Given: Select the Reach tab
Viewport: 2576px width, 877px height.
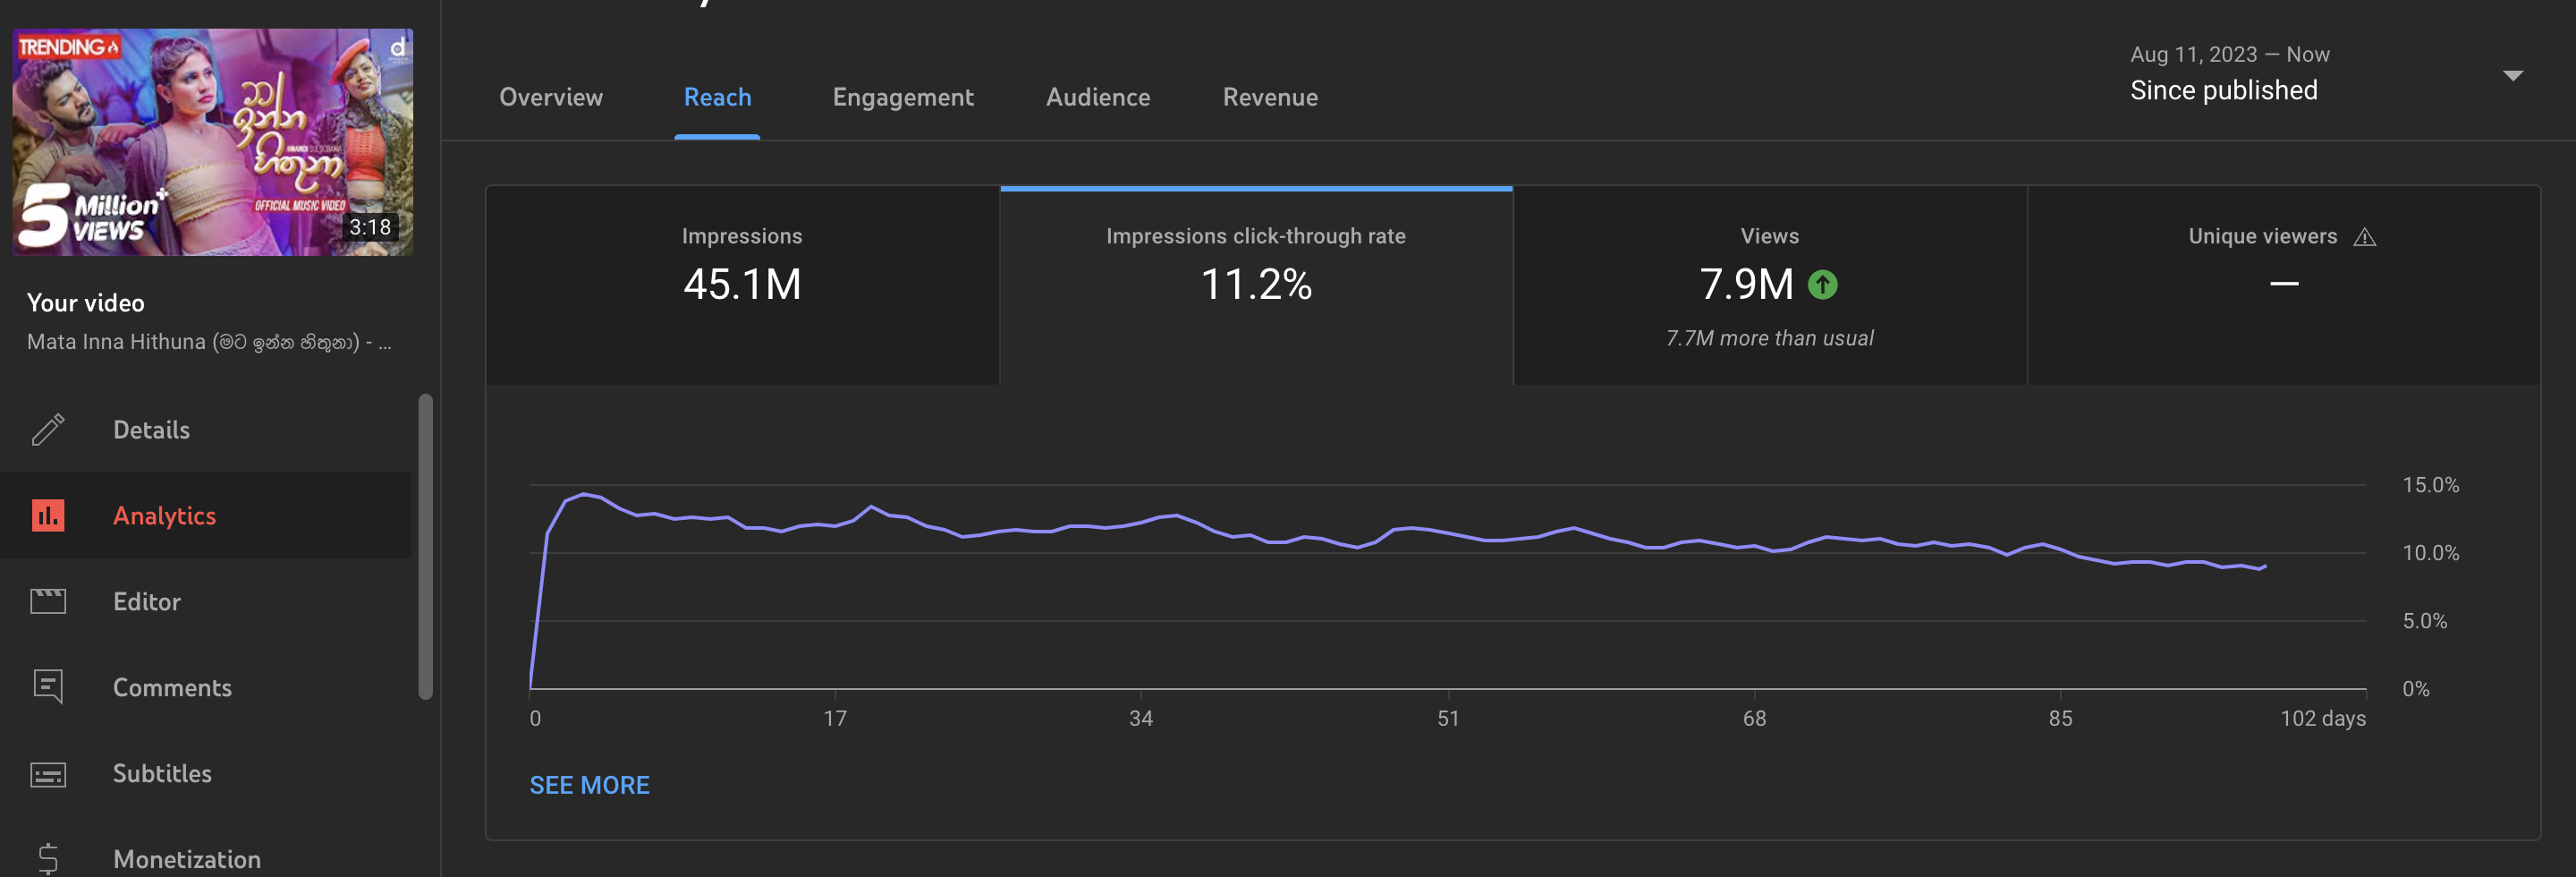Looking at the screenshot, I should [x=717, y=97].
